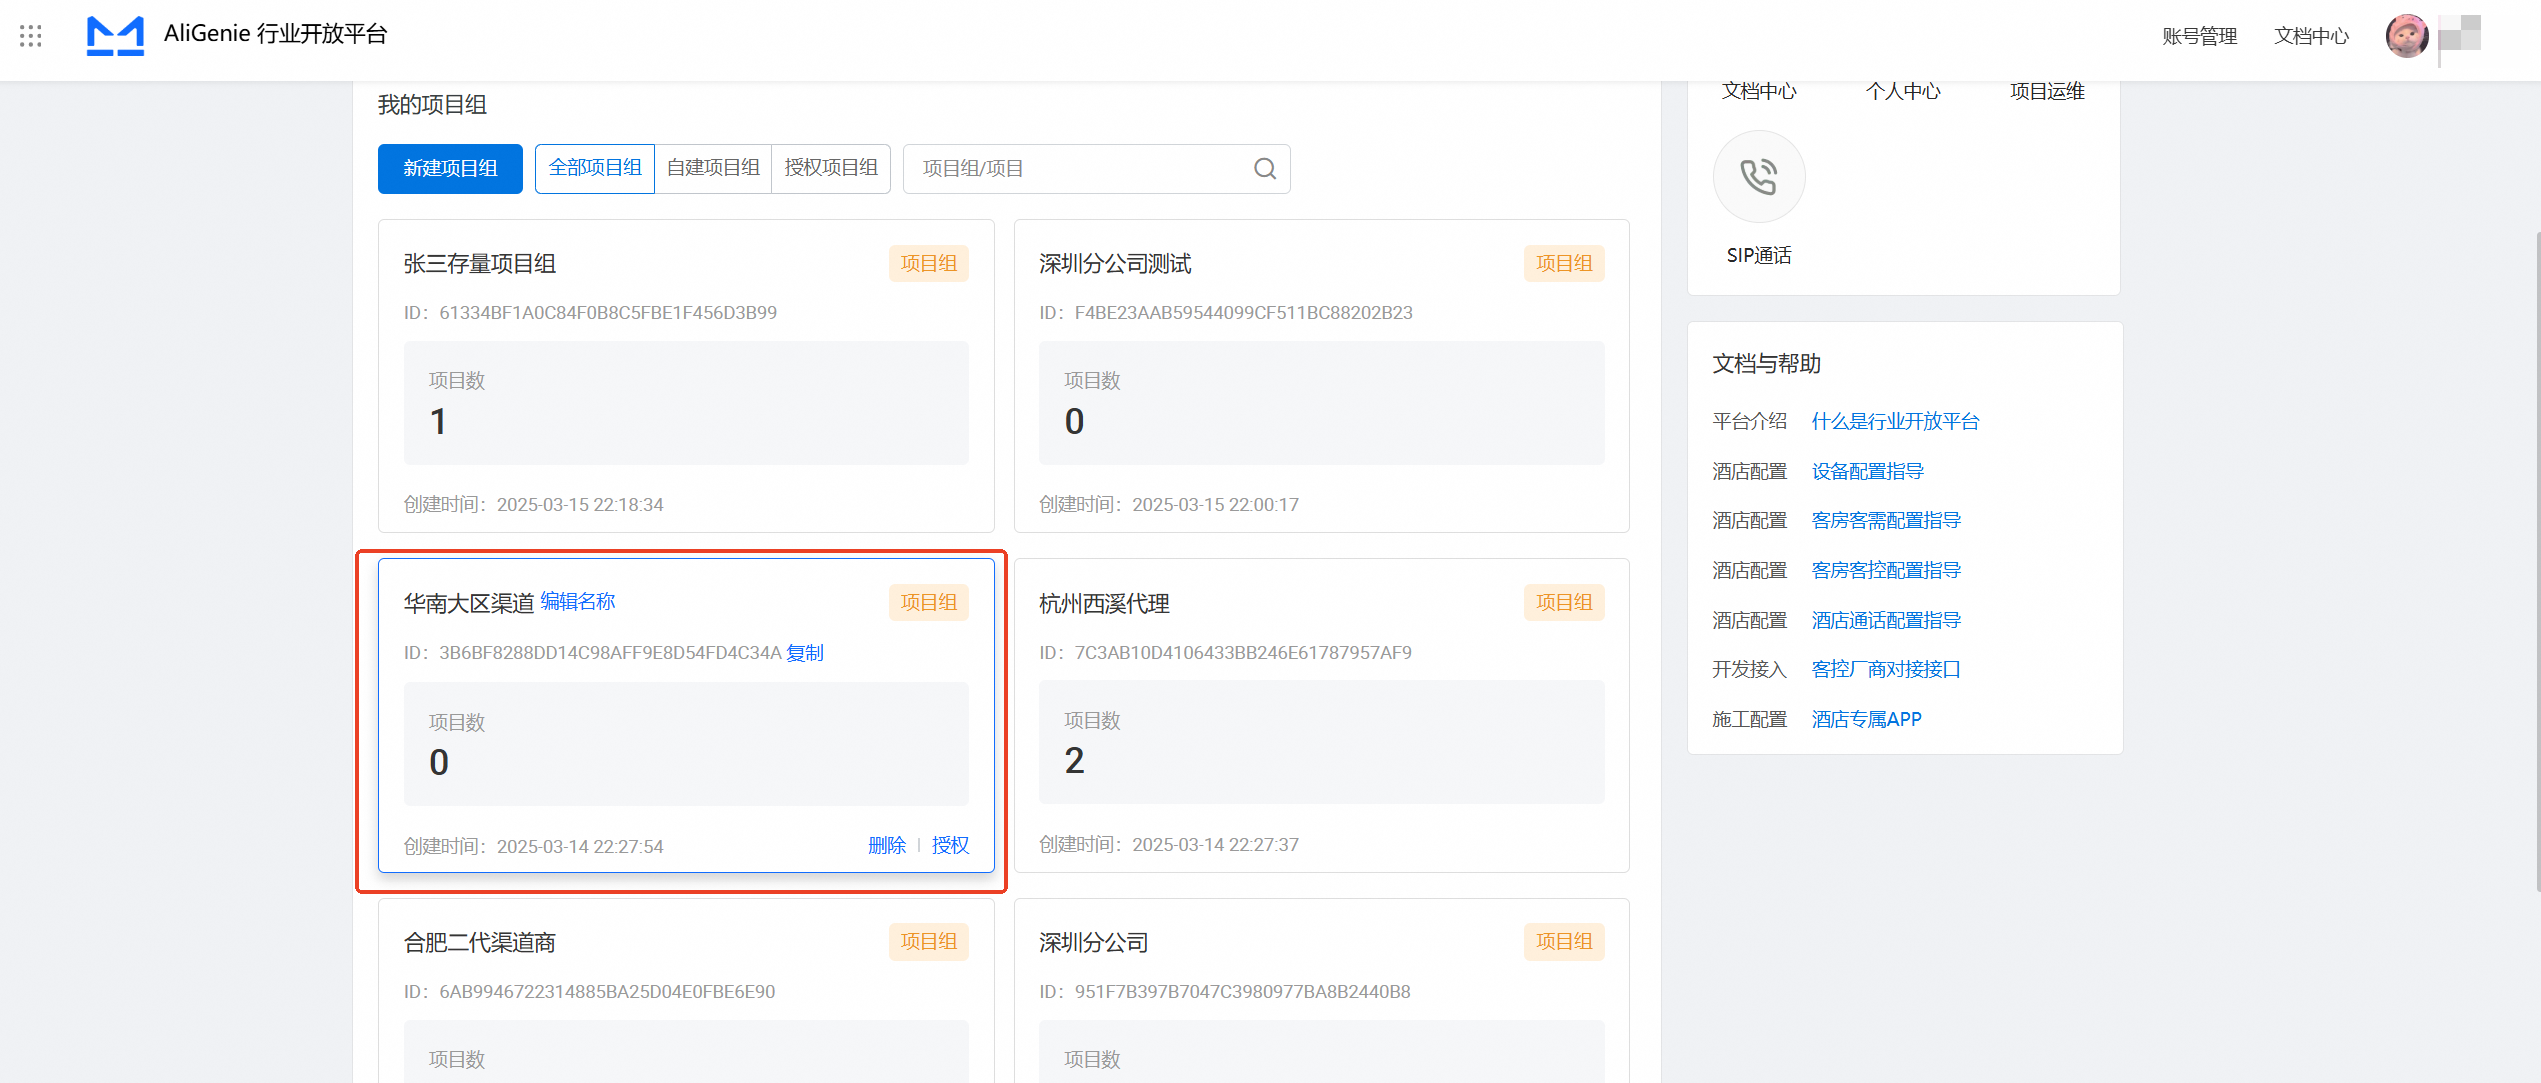Click 项目组 tag on 张三存量项目组 card
Viewport: 2541px width, 1083px height.
[x=929, y=264]
